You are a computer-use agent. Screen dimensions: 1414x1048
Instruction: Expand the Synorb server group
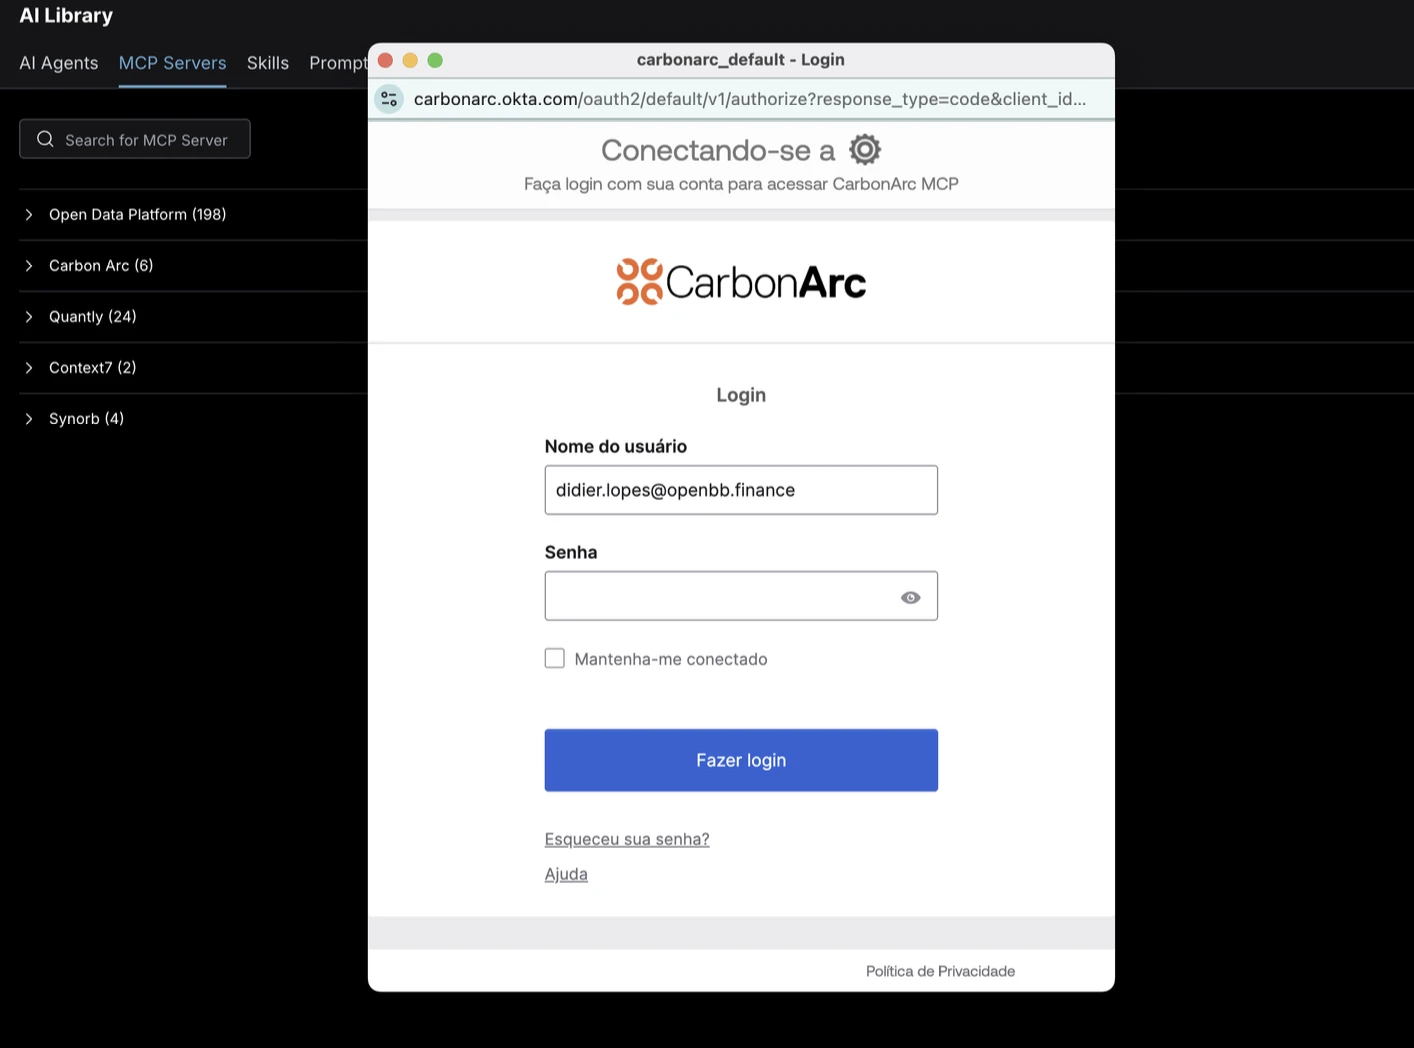[x=28, y=418]
